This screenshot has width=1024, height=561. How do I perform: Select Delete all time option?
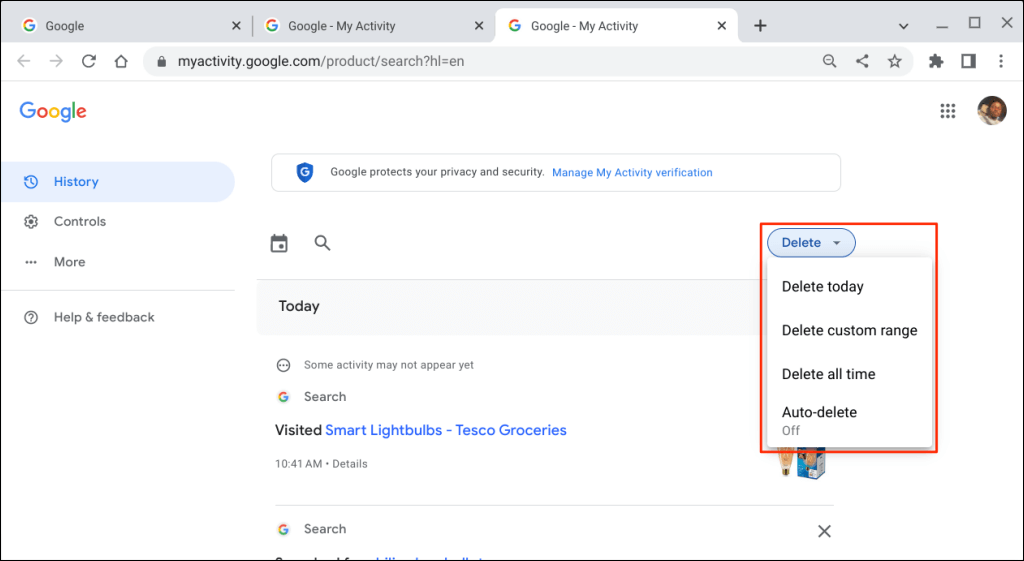828,375
